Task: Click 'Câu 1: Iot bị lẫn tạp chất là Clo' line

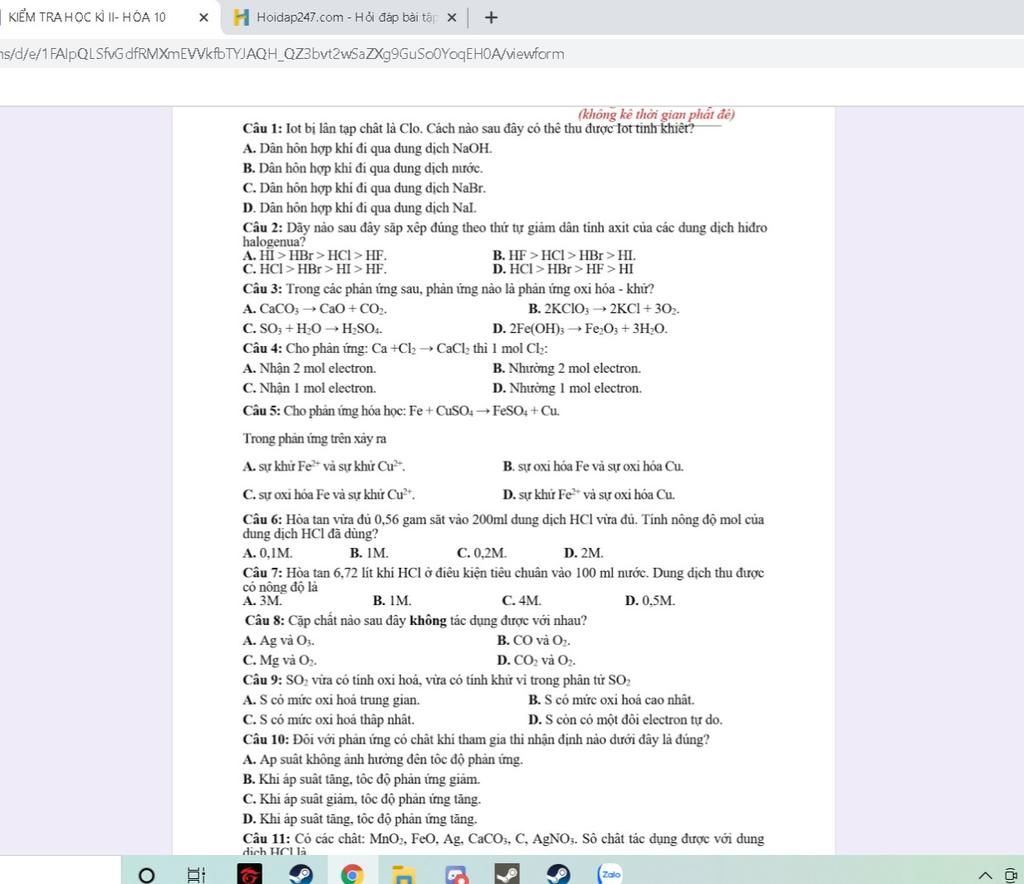Action: click(468, 128)
